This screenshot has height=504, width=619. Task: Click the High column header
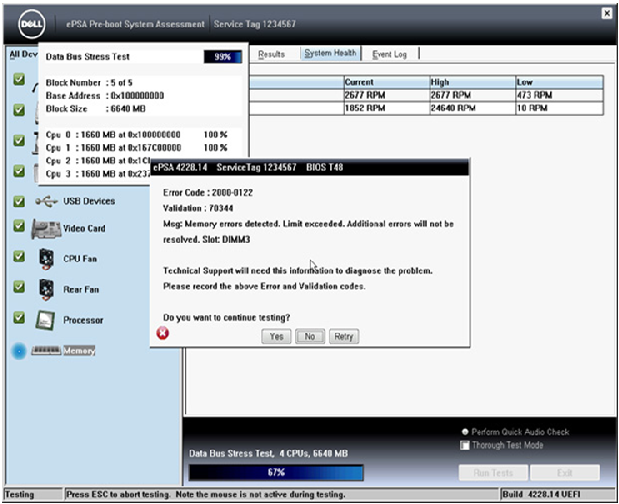coord(473,82)
